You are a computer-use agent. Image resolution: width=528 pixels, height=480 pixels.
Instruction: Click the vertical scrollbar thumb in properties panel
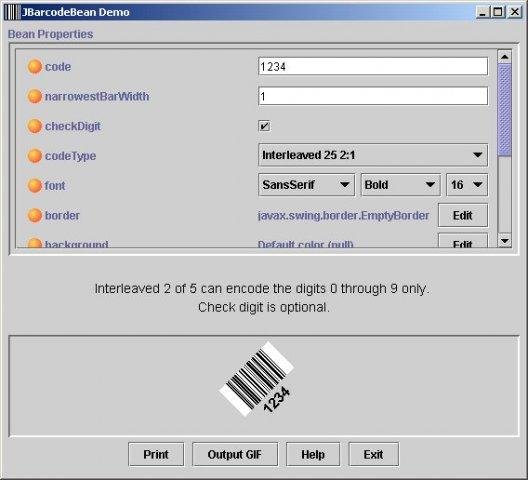tap(504, 110)
